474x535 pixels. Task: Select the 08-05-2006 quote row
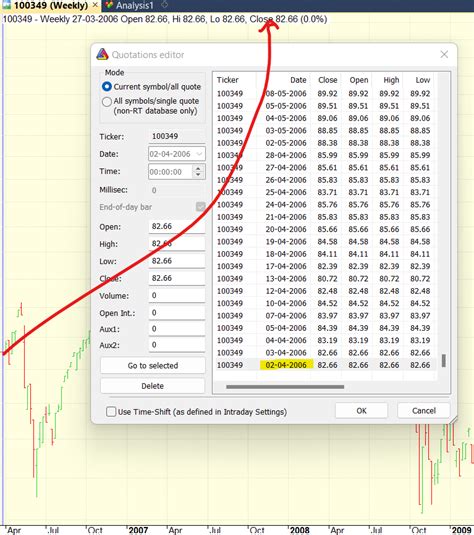325,93
